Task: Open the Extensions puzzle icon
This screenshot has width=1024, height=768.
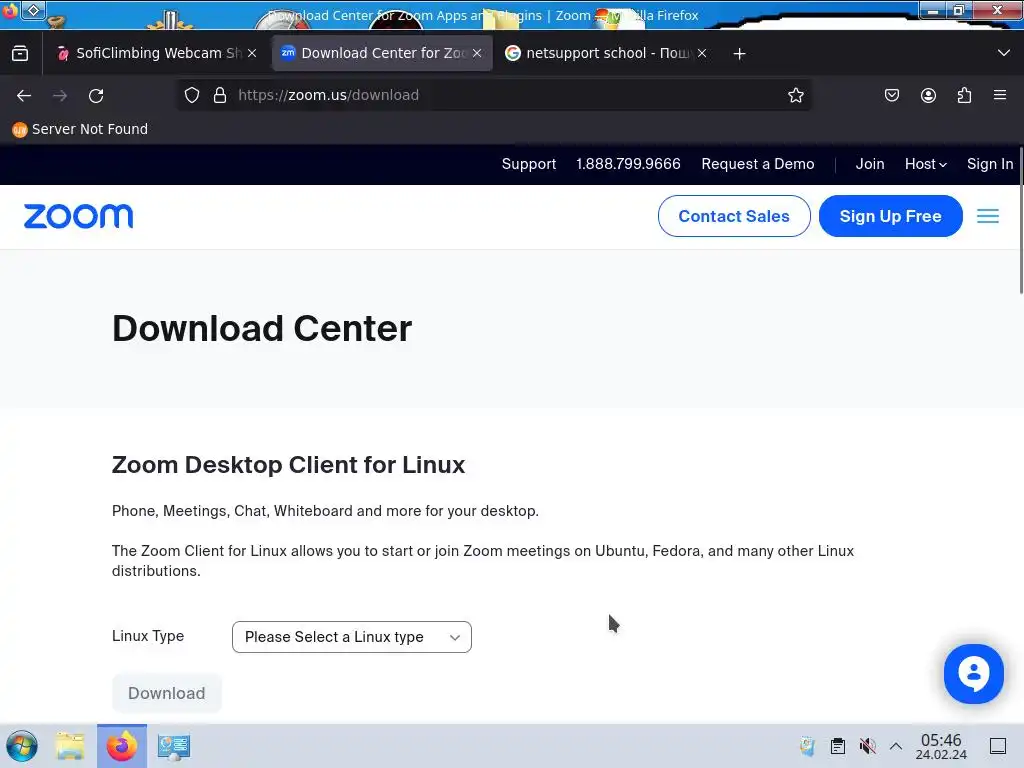Action: pyautogui.click(x=964, y=95)
